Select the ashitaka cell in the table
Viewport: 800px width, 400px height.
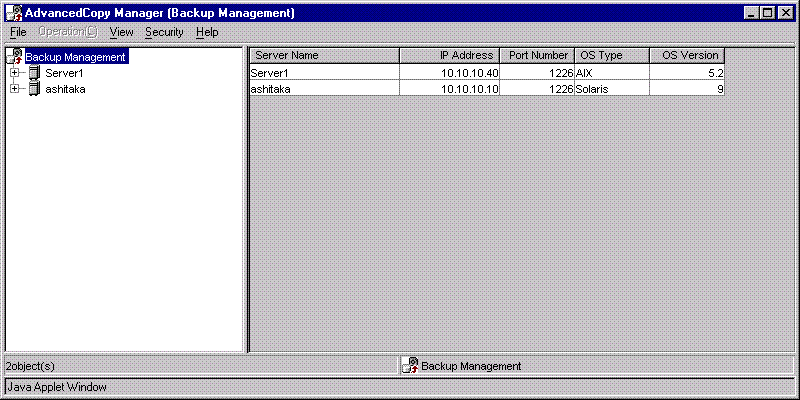click(324, 89)
